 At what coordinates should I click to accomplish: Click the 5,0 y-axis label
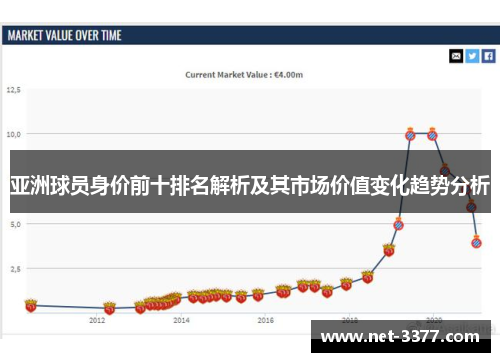coord(15,224)
